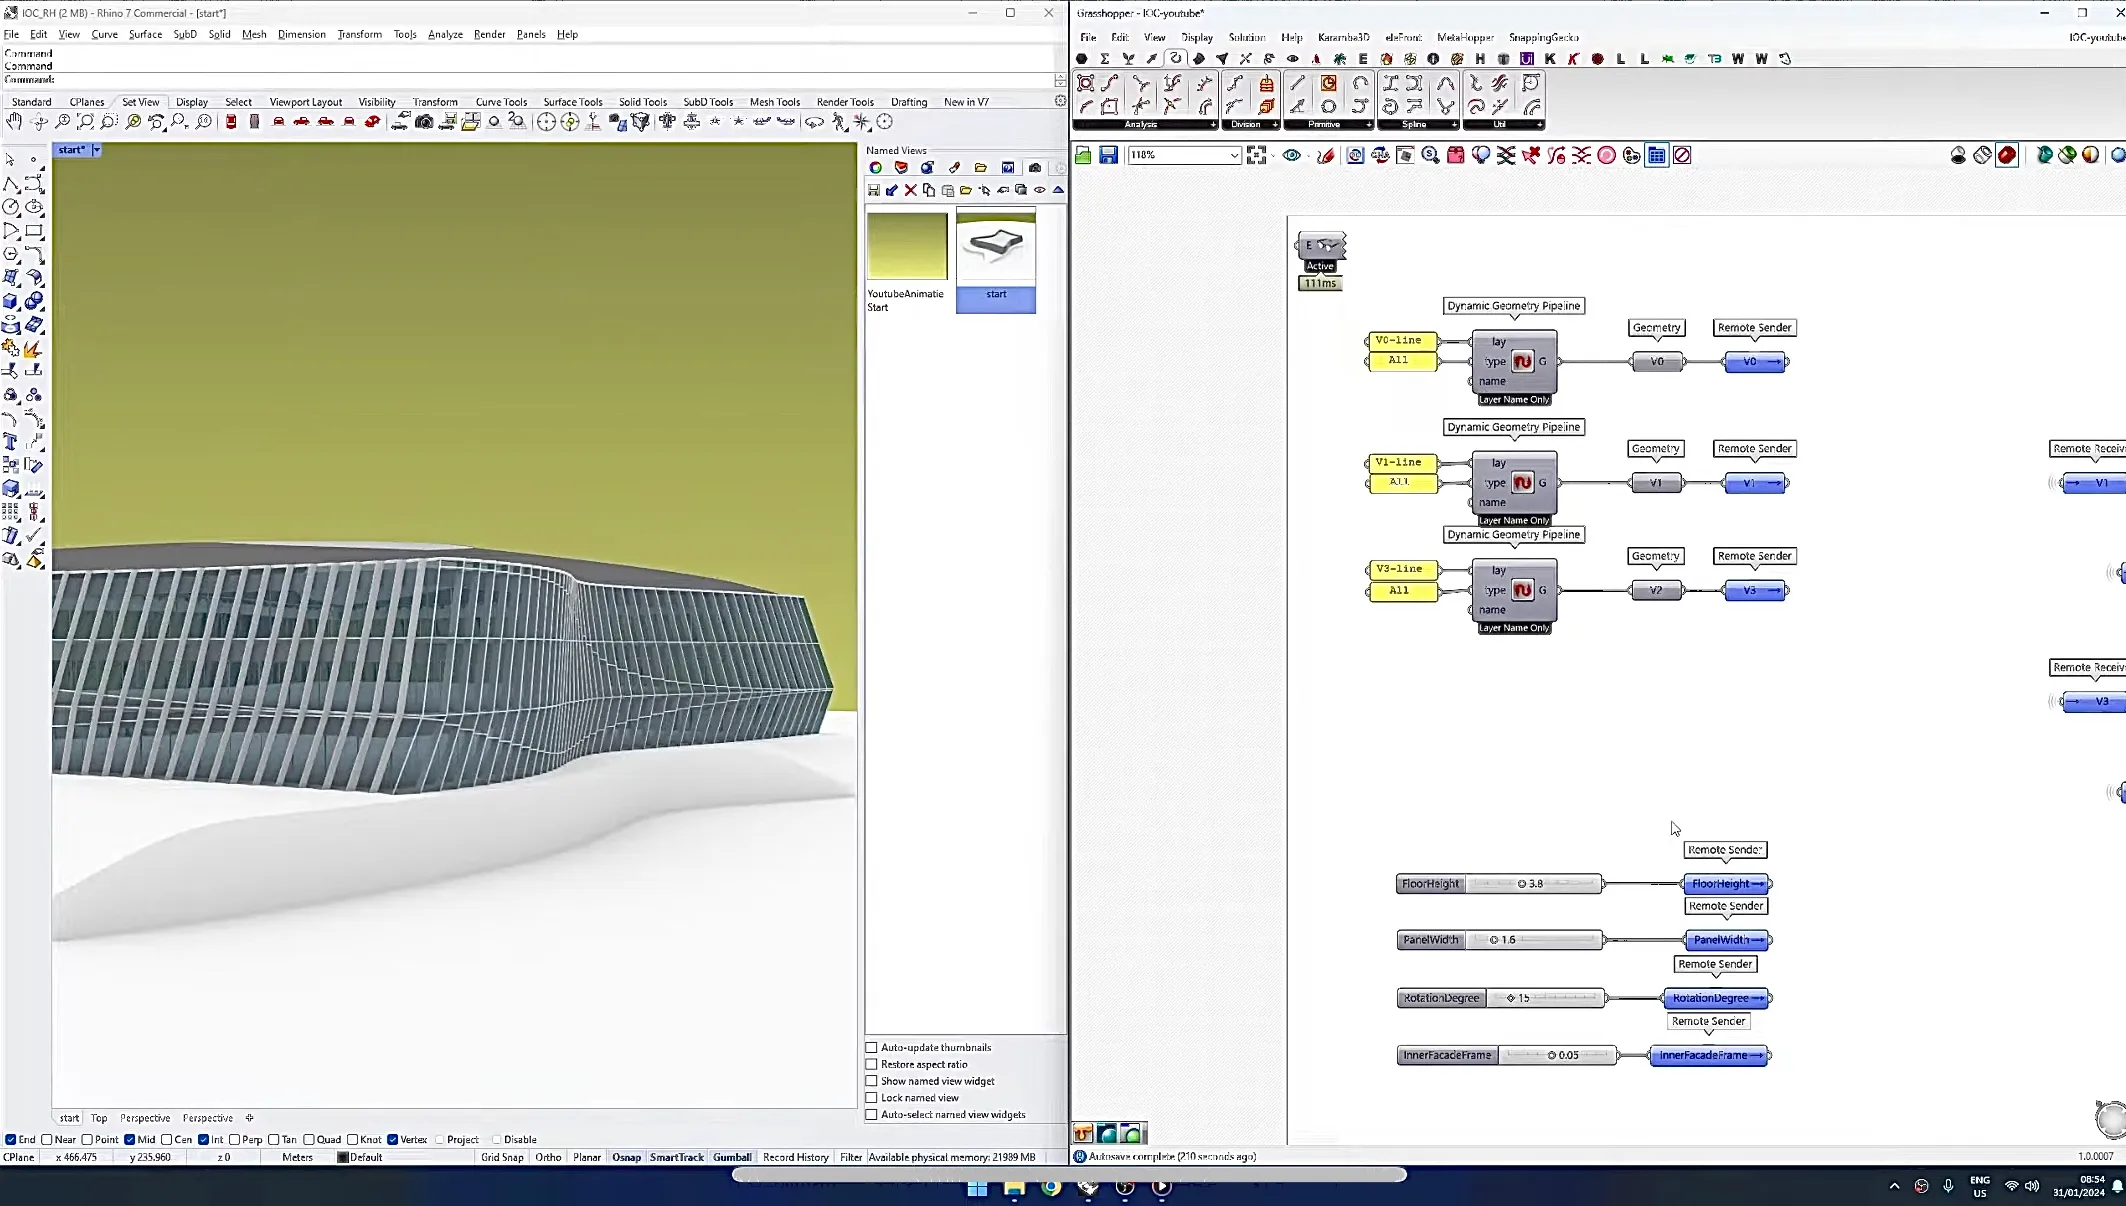The image size is (2126, 1206).
Task: Toggle the Vertex osnap checkbox
Action: [x=393, y=1139]
